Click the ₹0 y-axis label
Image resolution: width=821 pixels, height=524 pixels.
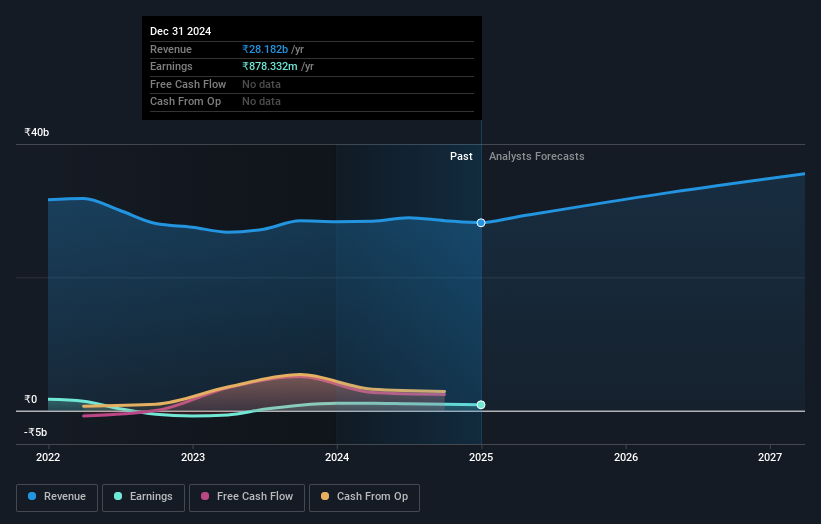tap(31, 399)
